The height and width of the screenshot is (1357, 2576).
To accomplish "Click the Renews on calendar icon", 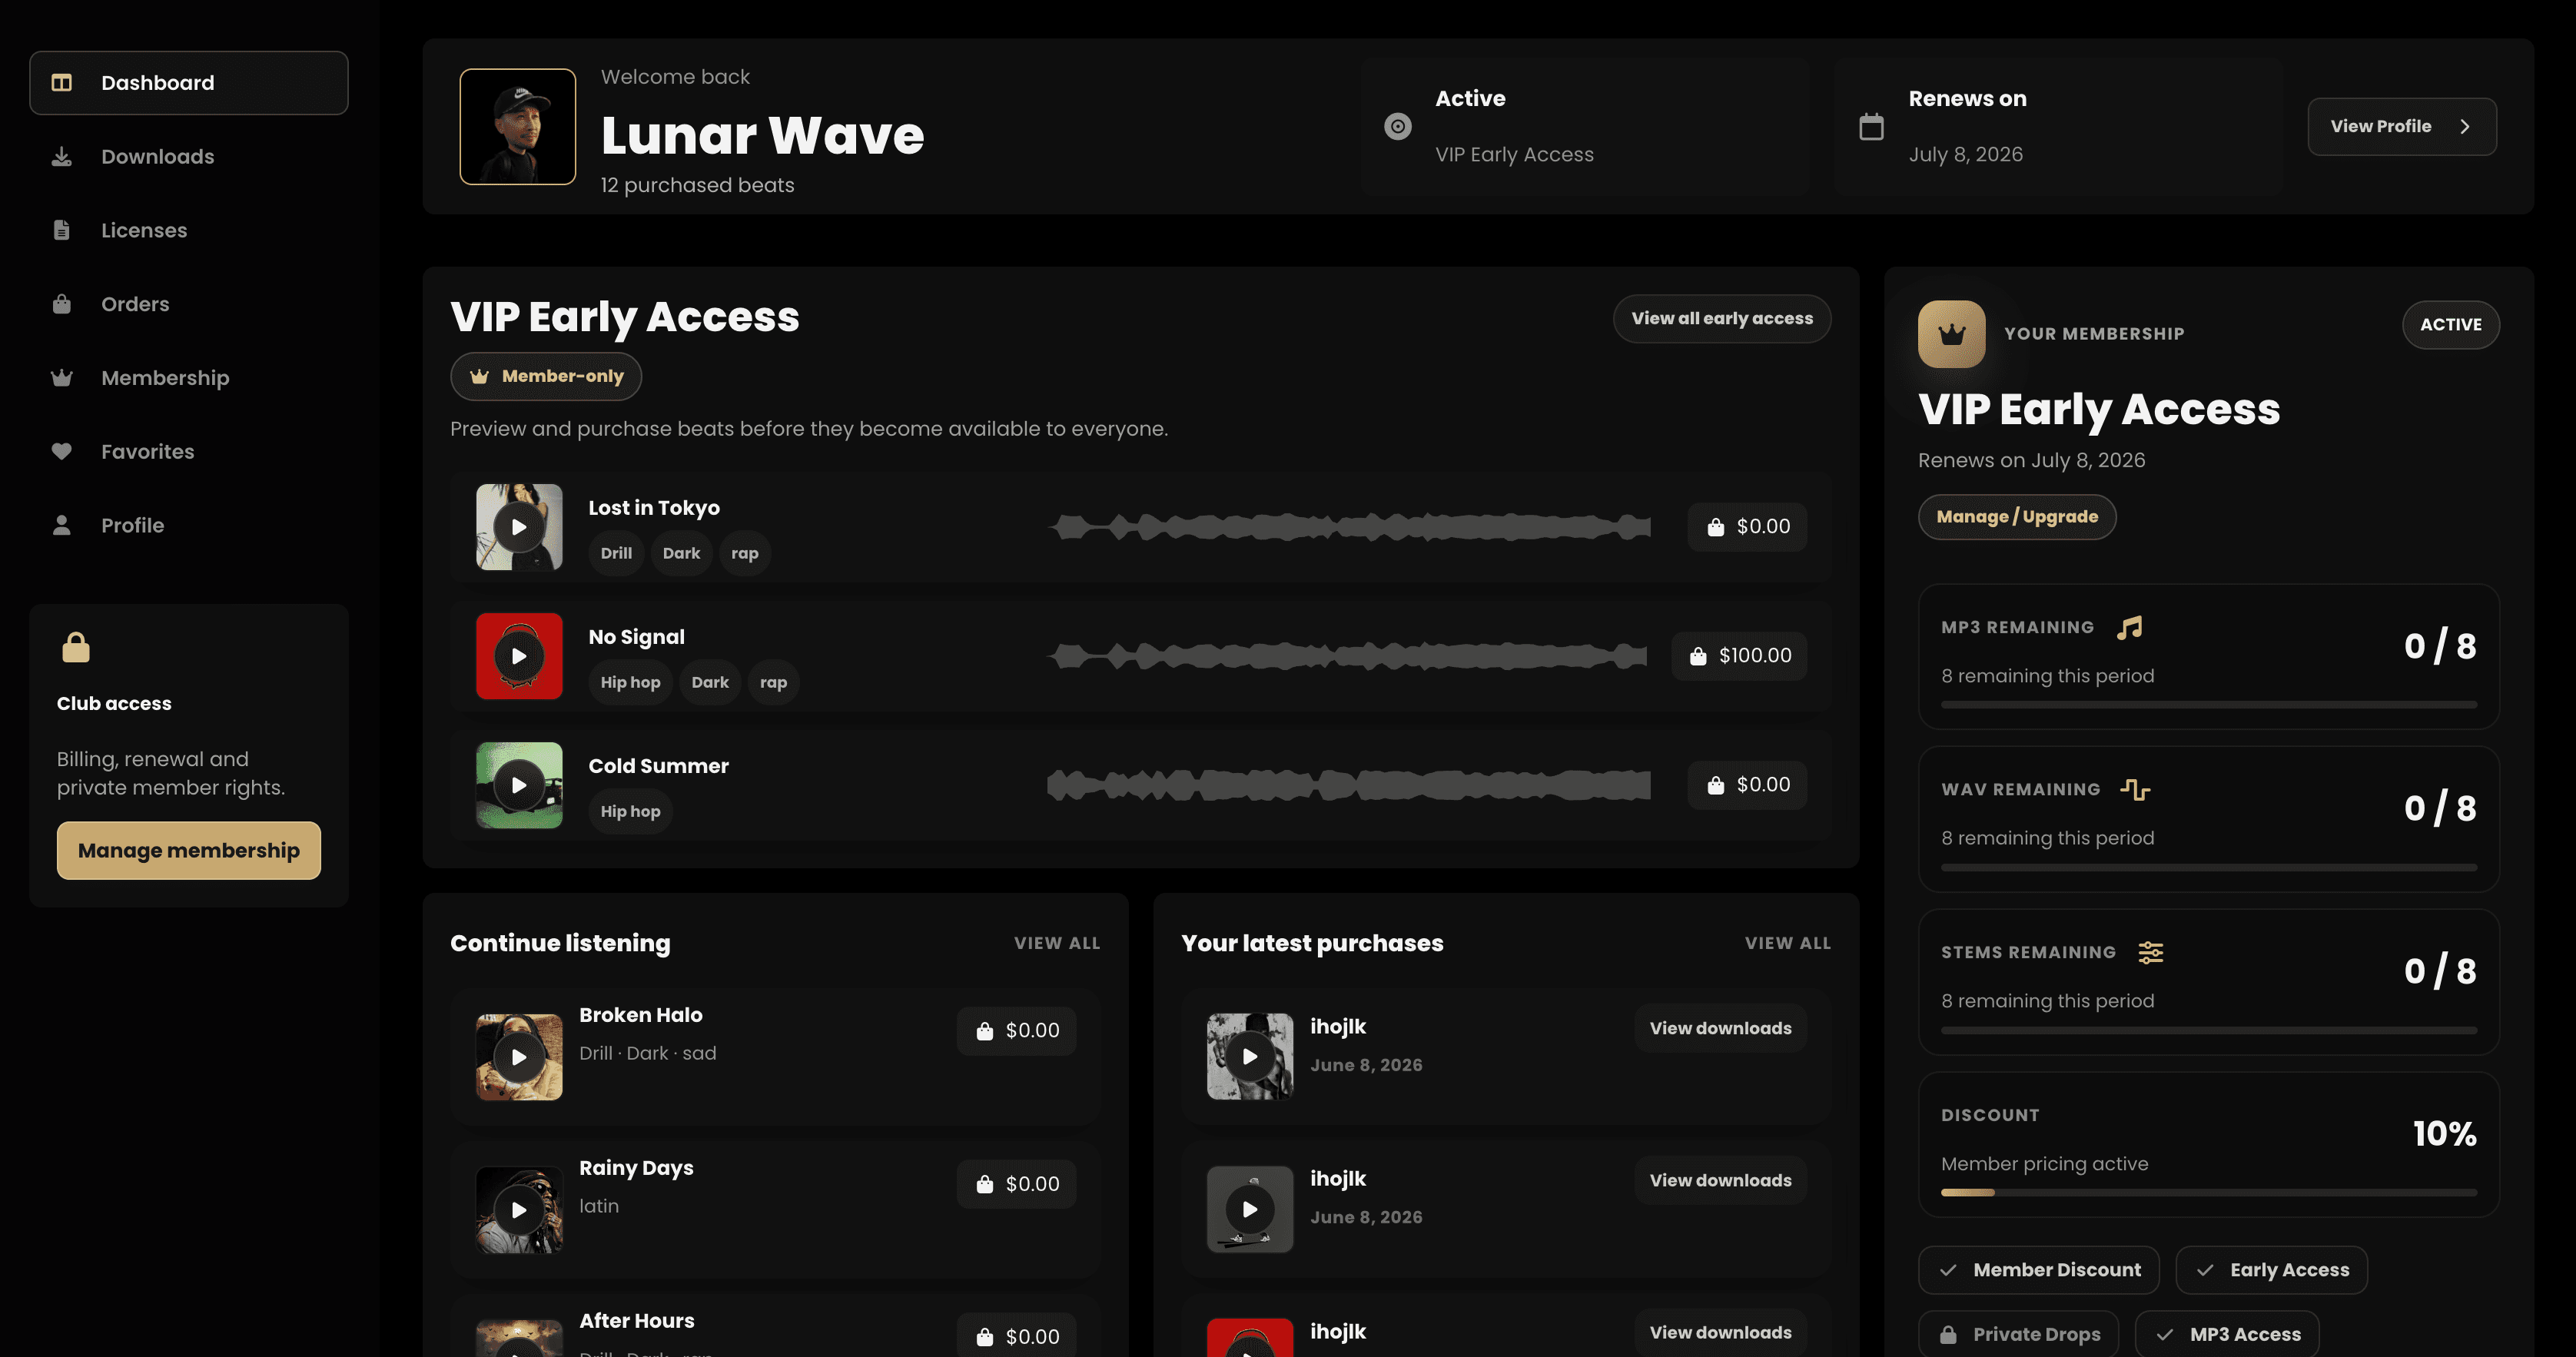I will (x=1871, y=126).
